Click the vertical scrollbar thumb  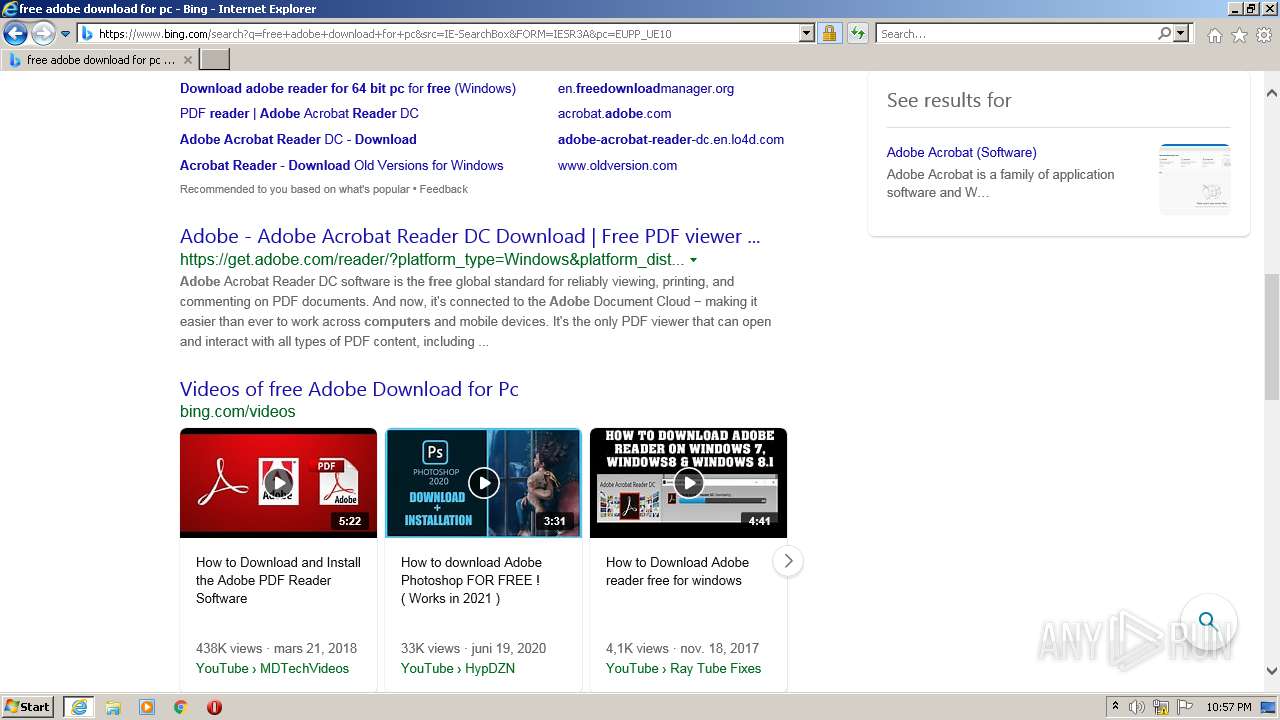tap(1272, 336)
